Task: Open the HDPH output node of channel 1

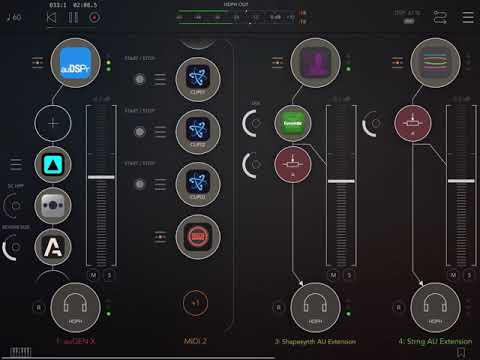Action: coord(75,308)
